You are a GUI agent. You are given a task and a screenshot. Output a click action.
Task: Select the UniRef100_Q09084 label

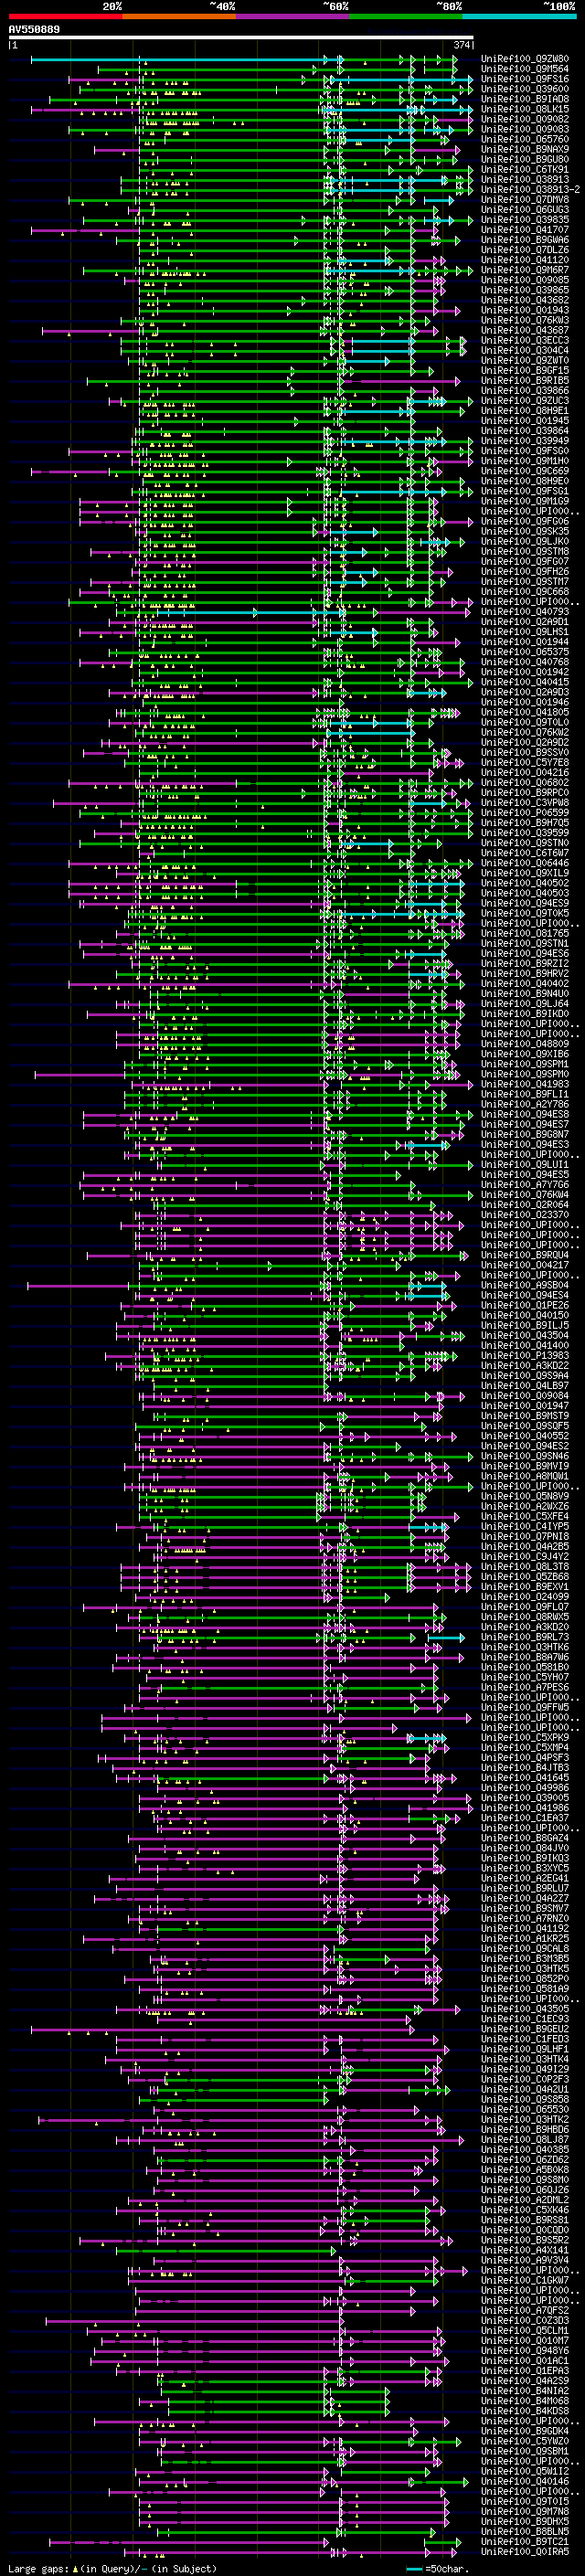[x=525, y=1396]
